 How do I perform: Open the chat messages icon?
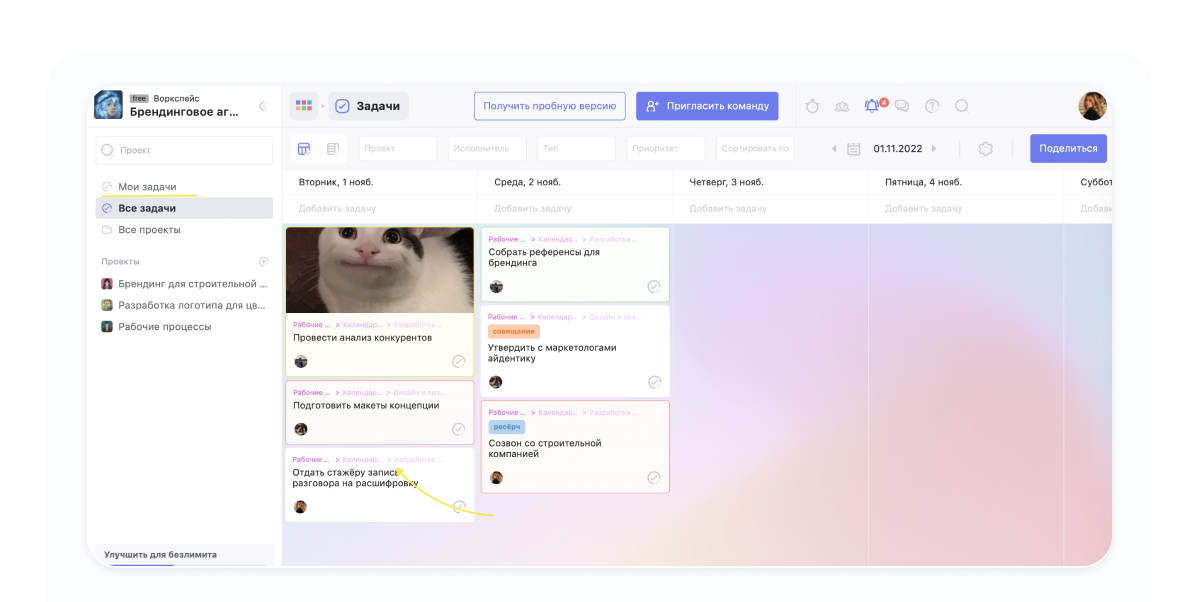point(902,106)
